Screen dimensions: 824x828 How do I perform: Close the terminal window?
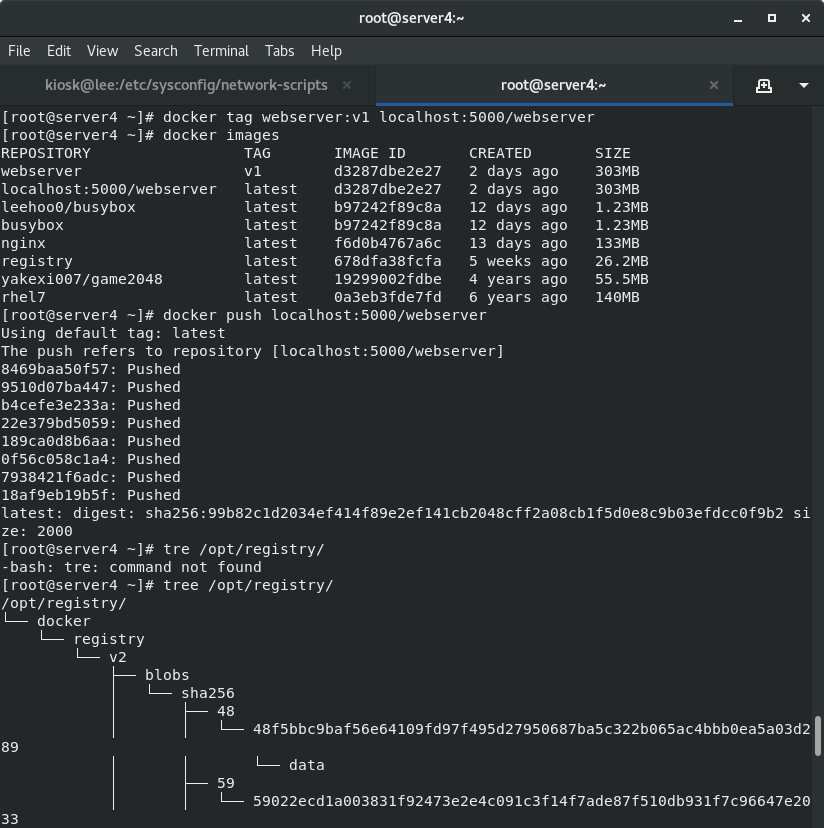[x=806, y=18]
